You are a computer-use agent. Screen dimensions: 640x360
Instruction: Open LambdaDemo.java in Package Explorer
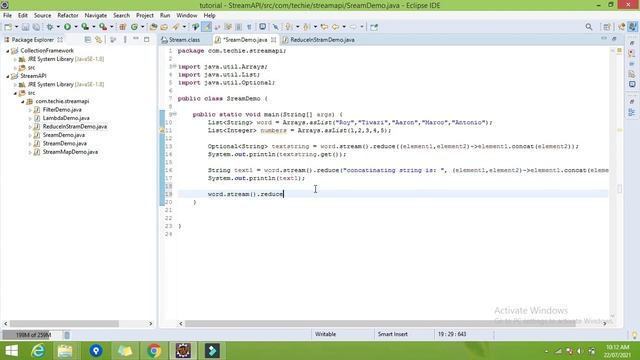click(x=66, y=118)
